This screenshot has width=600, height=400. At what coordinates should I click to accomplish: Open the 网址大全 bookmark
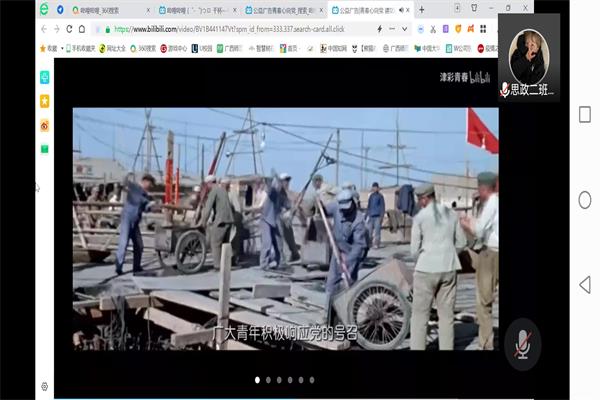click(112, 49)
